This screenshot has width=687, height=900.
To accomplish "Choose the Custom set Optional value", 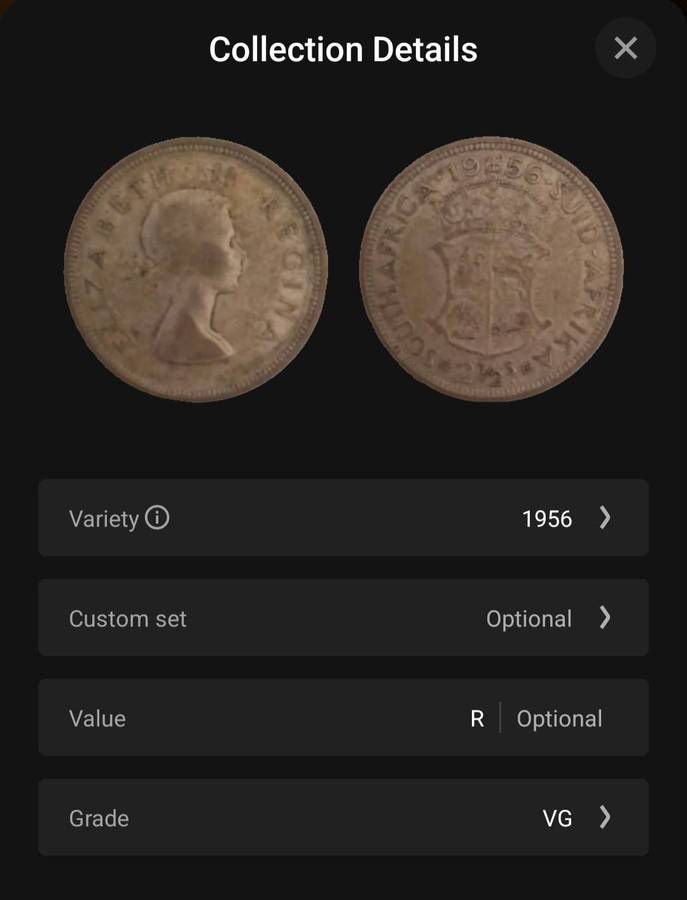I will coord(529,619).
